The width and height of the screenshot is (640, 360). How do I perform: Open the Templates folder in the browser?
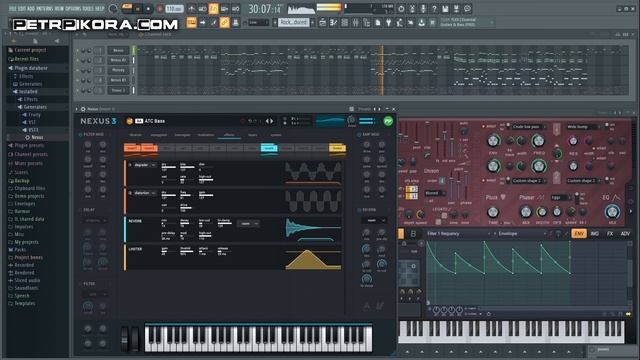pyautogui.click(x=24, y=303)
